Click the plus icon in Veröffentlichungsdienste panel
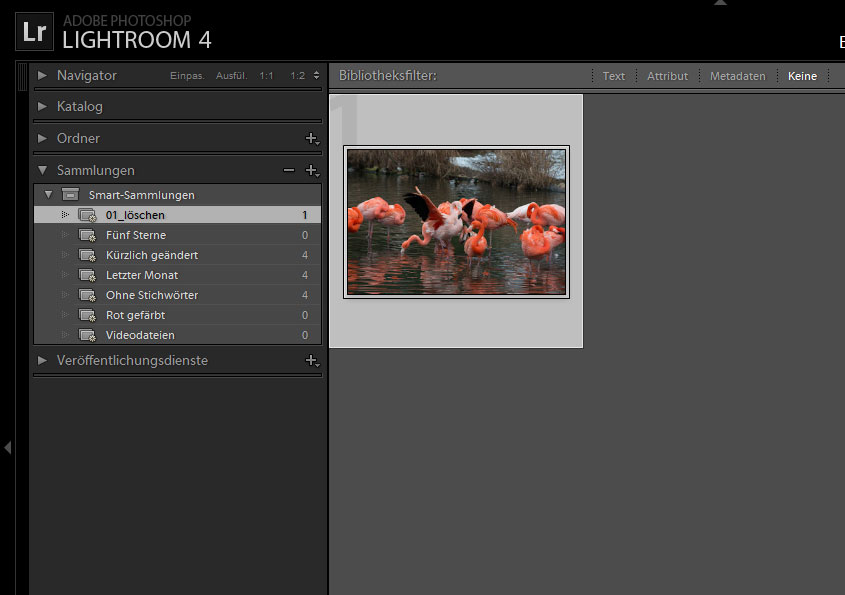 (x=311, y=360)
